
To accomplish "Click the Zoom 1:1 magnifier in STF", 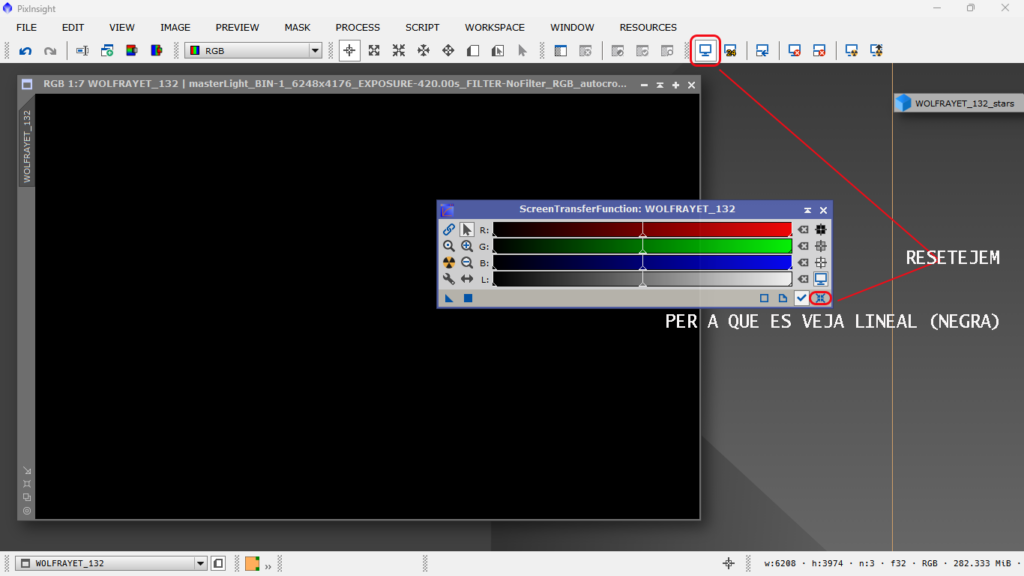I will (x=449, y=246).
